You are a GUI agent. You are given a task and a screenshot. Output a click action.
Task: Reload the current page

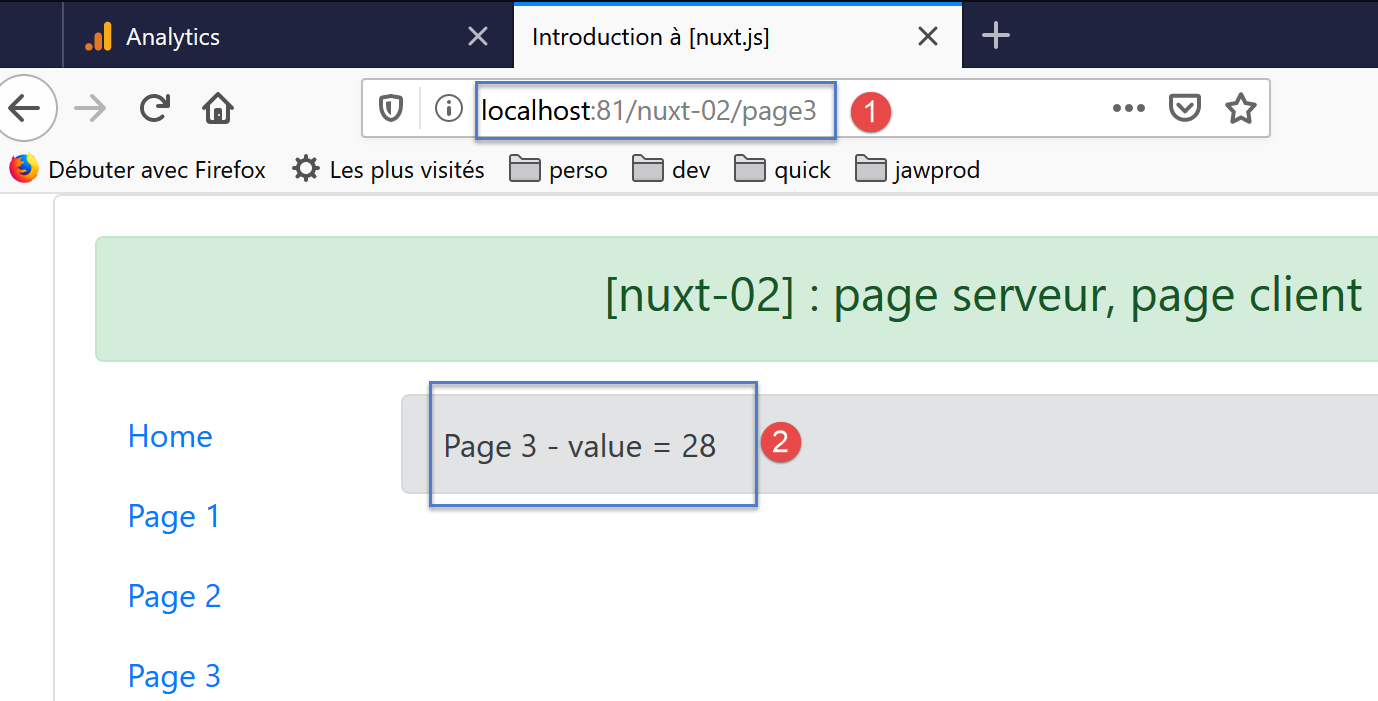coord(154,108)
